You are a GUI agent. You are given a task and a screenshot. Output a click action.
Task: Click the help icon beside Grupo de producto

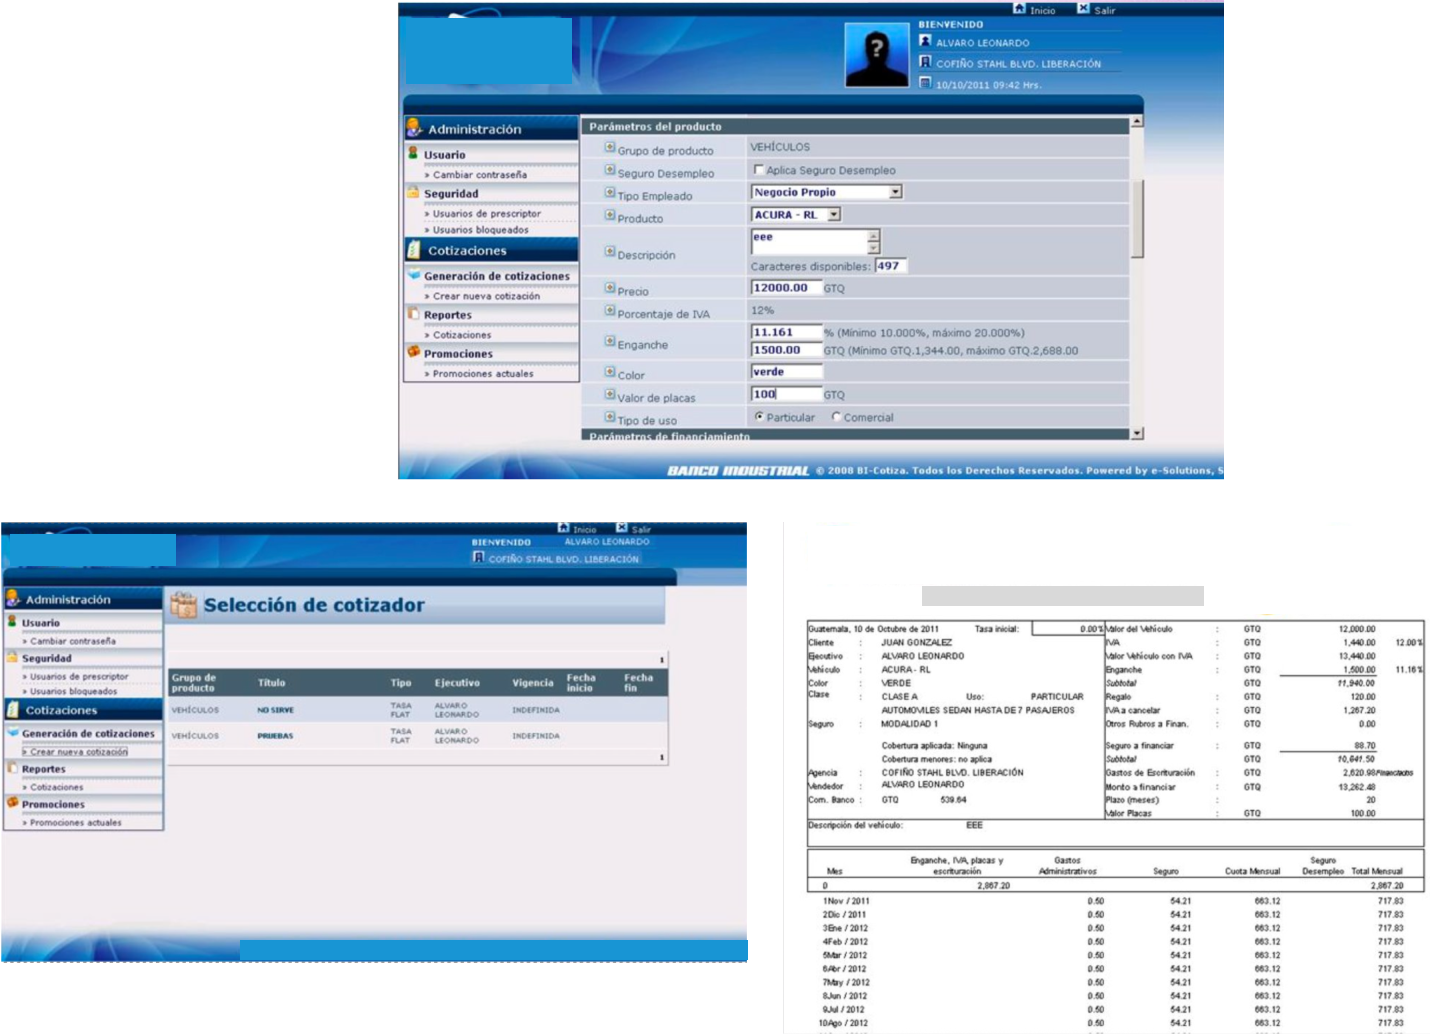(609, 148)
